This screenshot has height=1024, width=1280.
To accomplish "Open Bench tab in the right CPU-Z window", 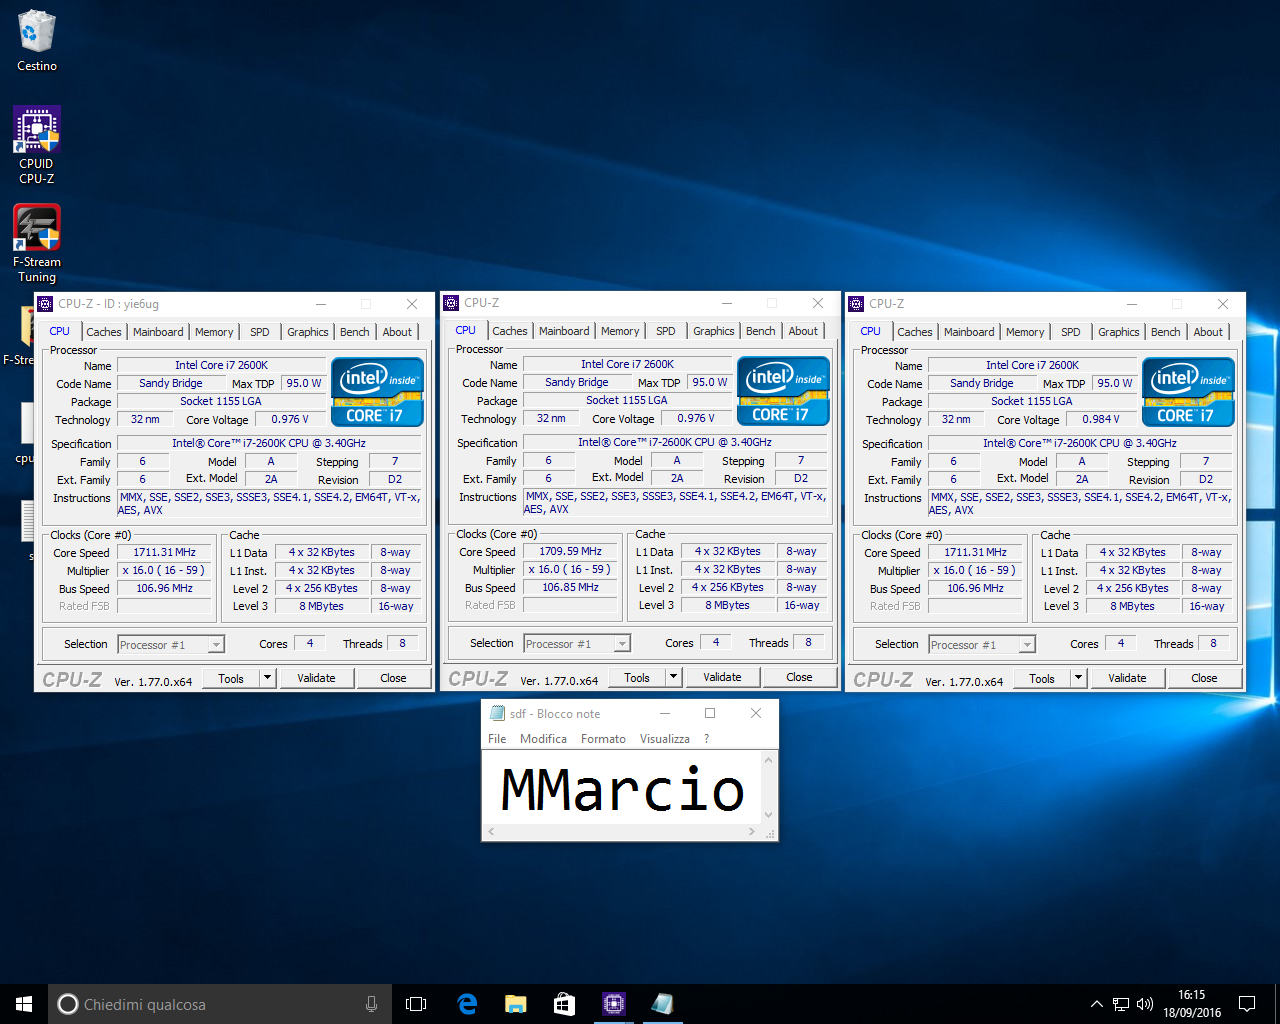I will point(1166,332).
